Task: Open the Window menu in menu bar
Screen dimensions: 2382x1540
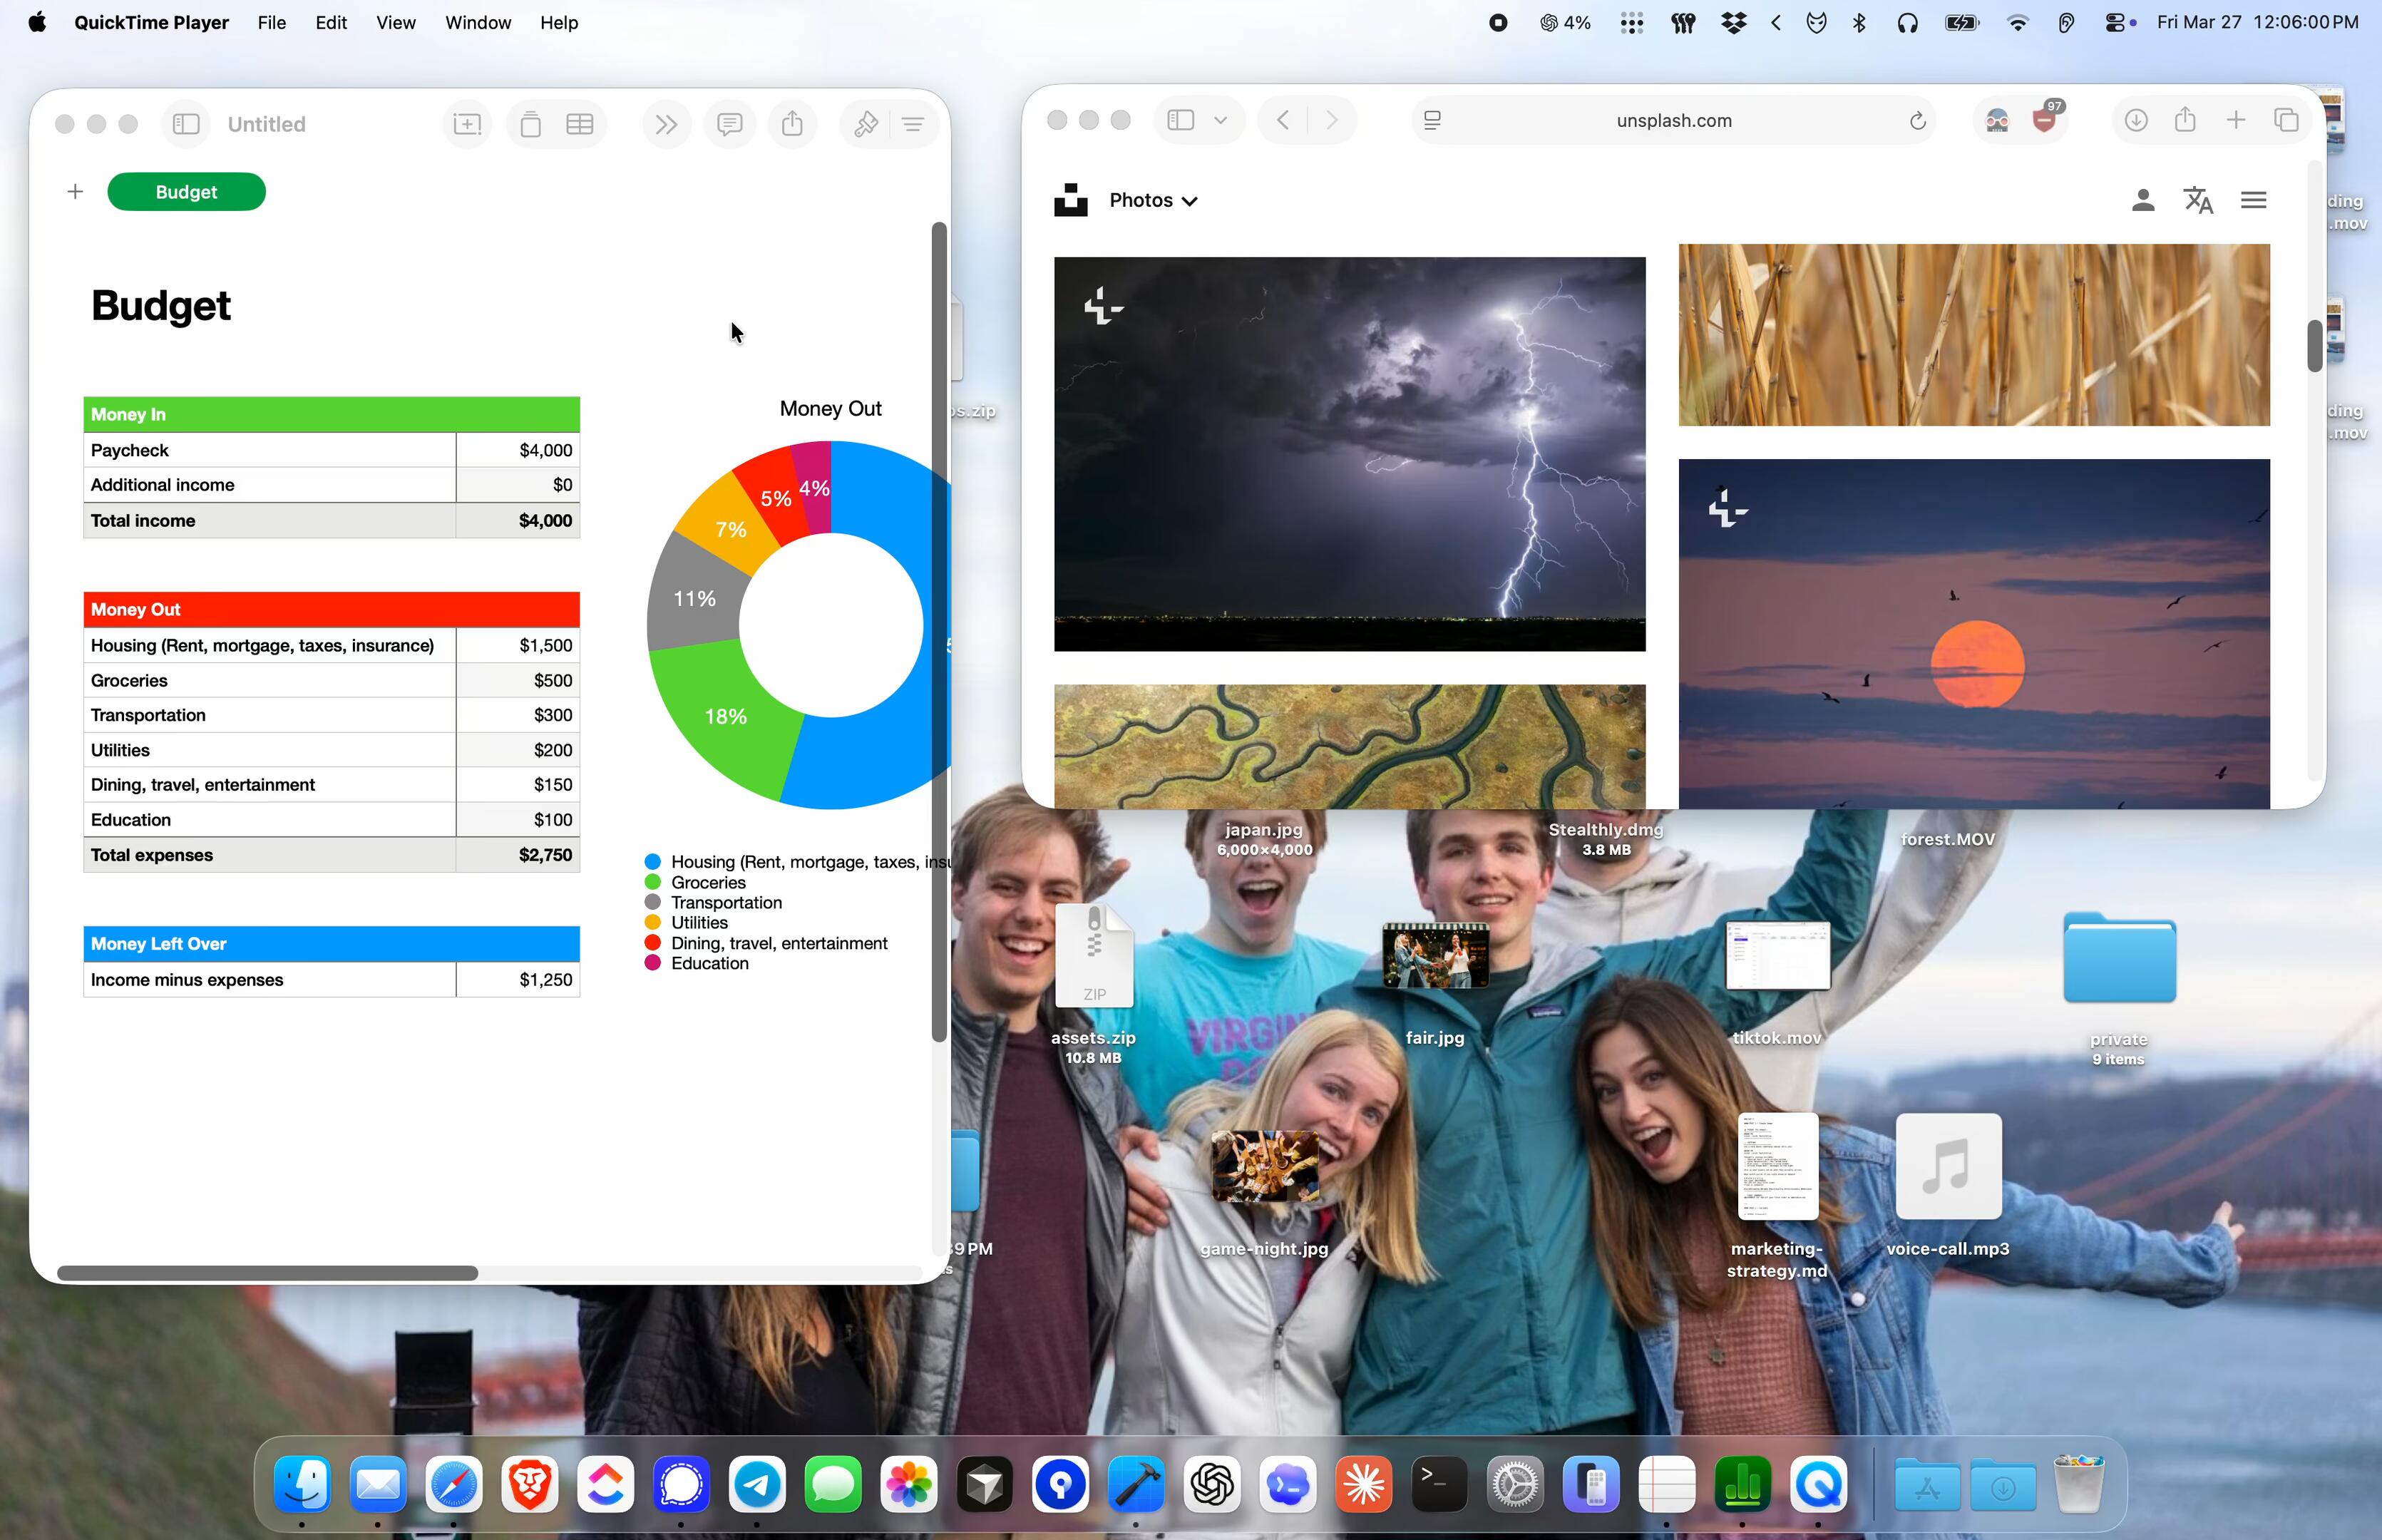Action: tap(477, 22)
